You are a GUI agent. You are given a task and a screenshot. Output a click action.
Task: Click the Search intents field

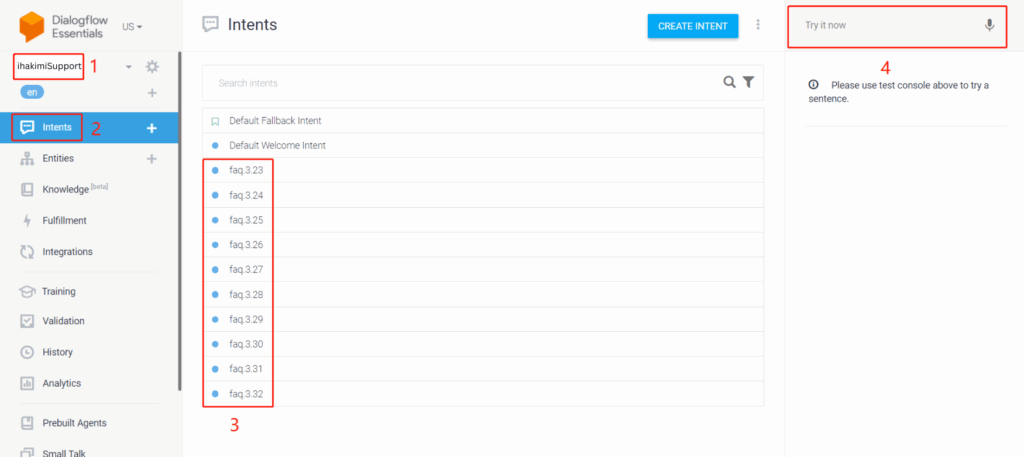tap(460, 82)
